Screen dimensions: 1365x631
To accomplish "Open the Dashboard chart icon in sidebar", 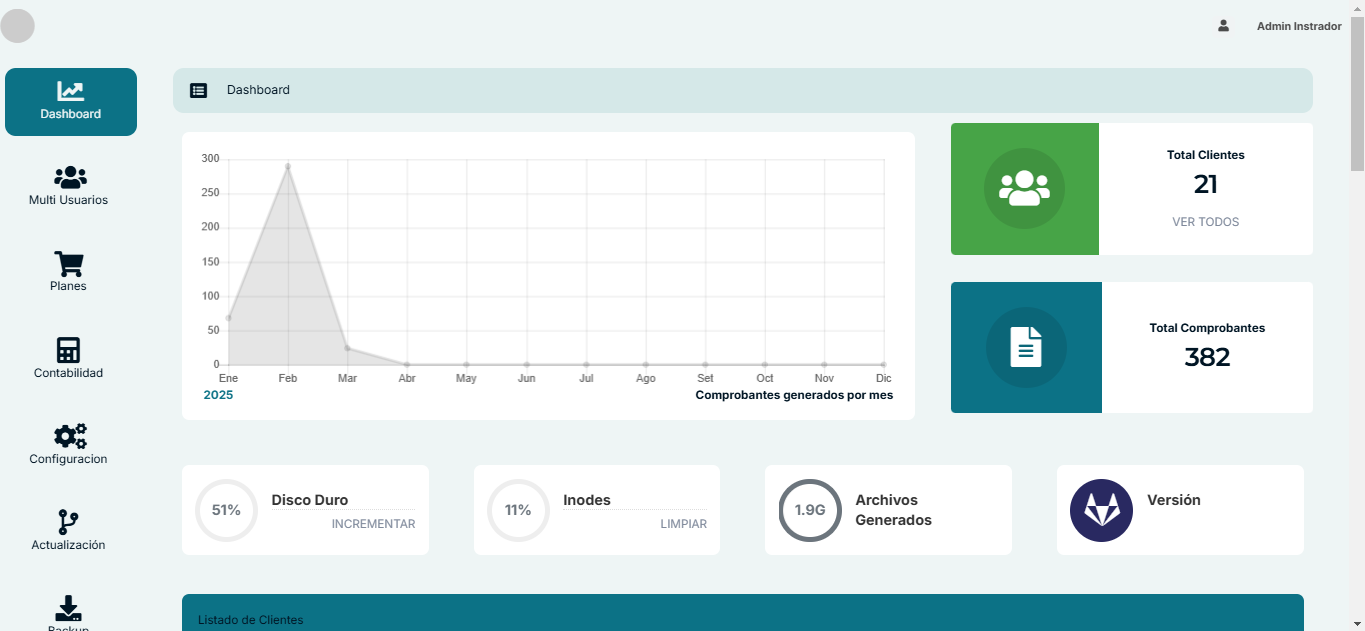I will click(x=70, y=91).
